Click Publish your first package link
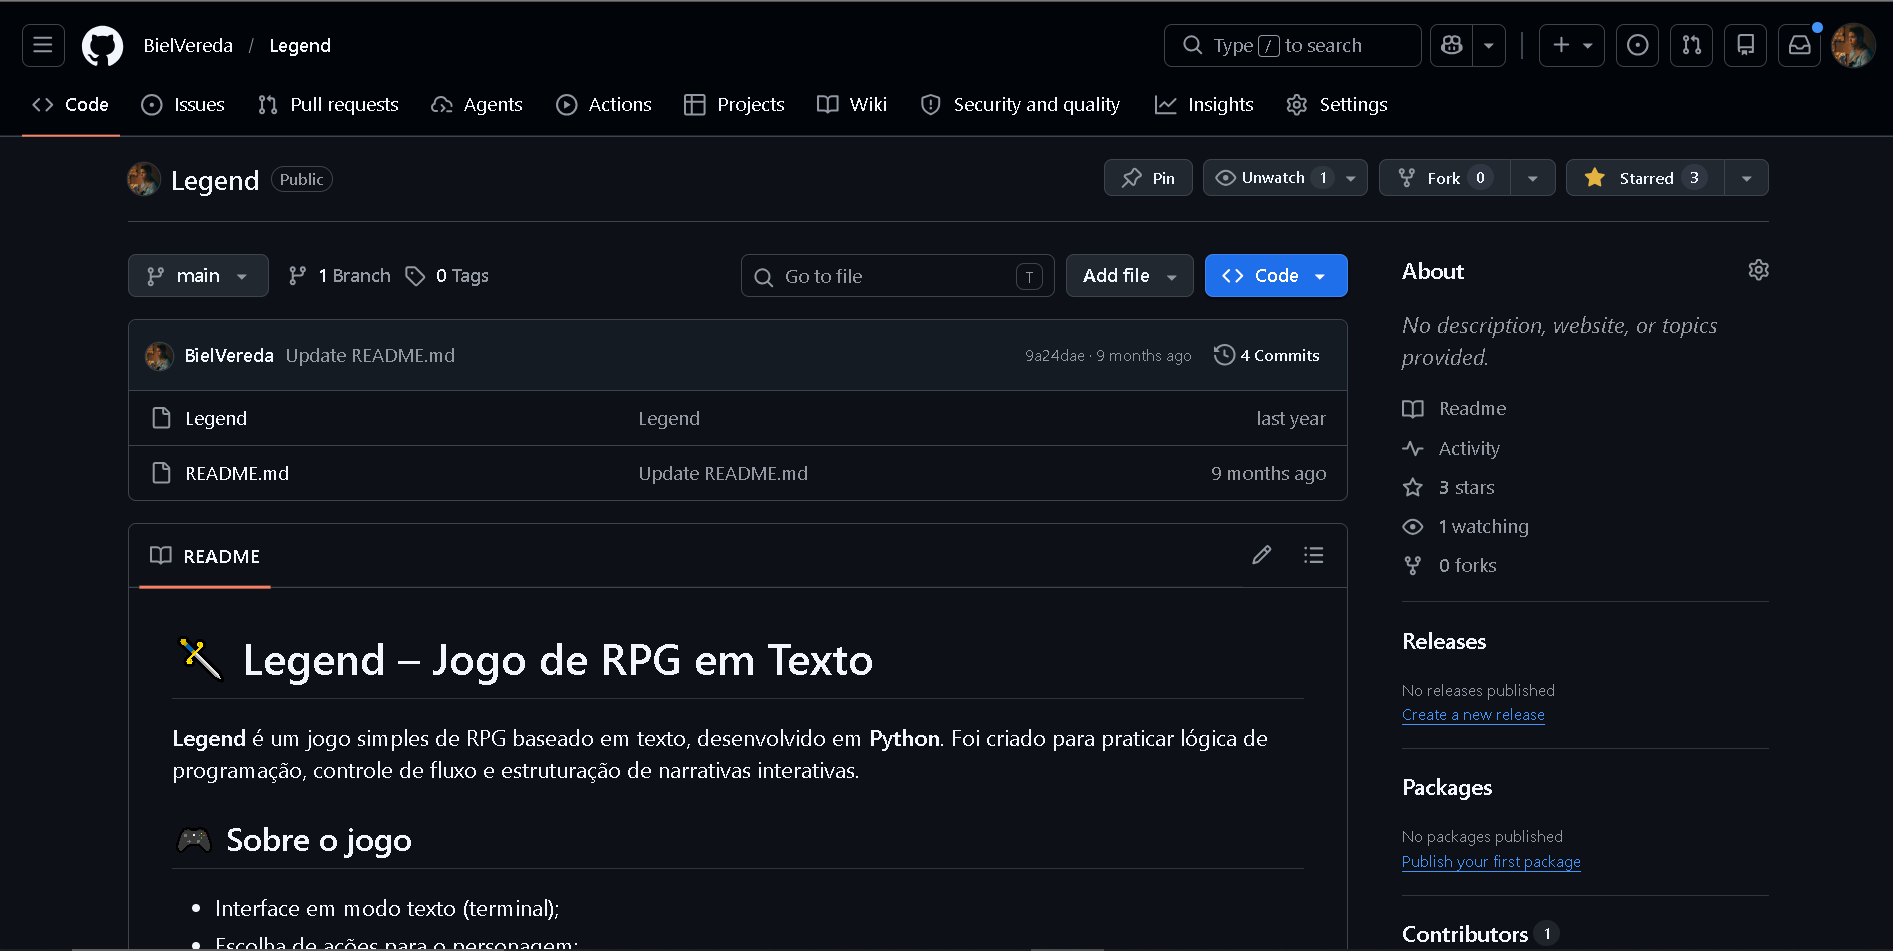Screen dimensions: 1893x951 pyautogui.click(x=1491, y=862)
